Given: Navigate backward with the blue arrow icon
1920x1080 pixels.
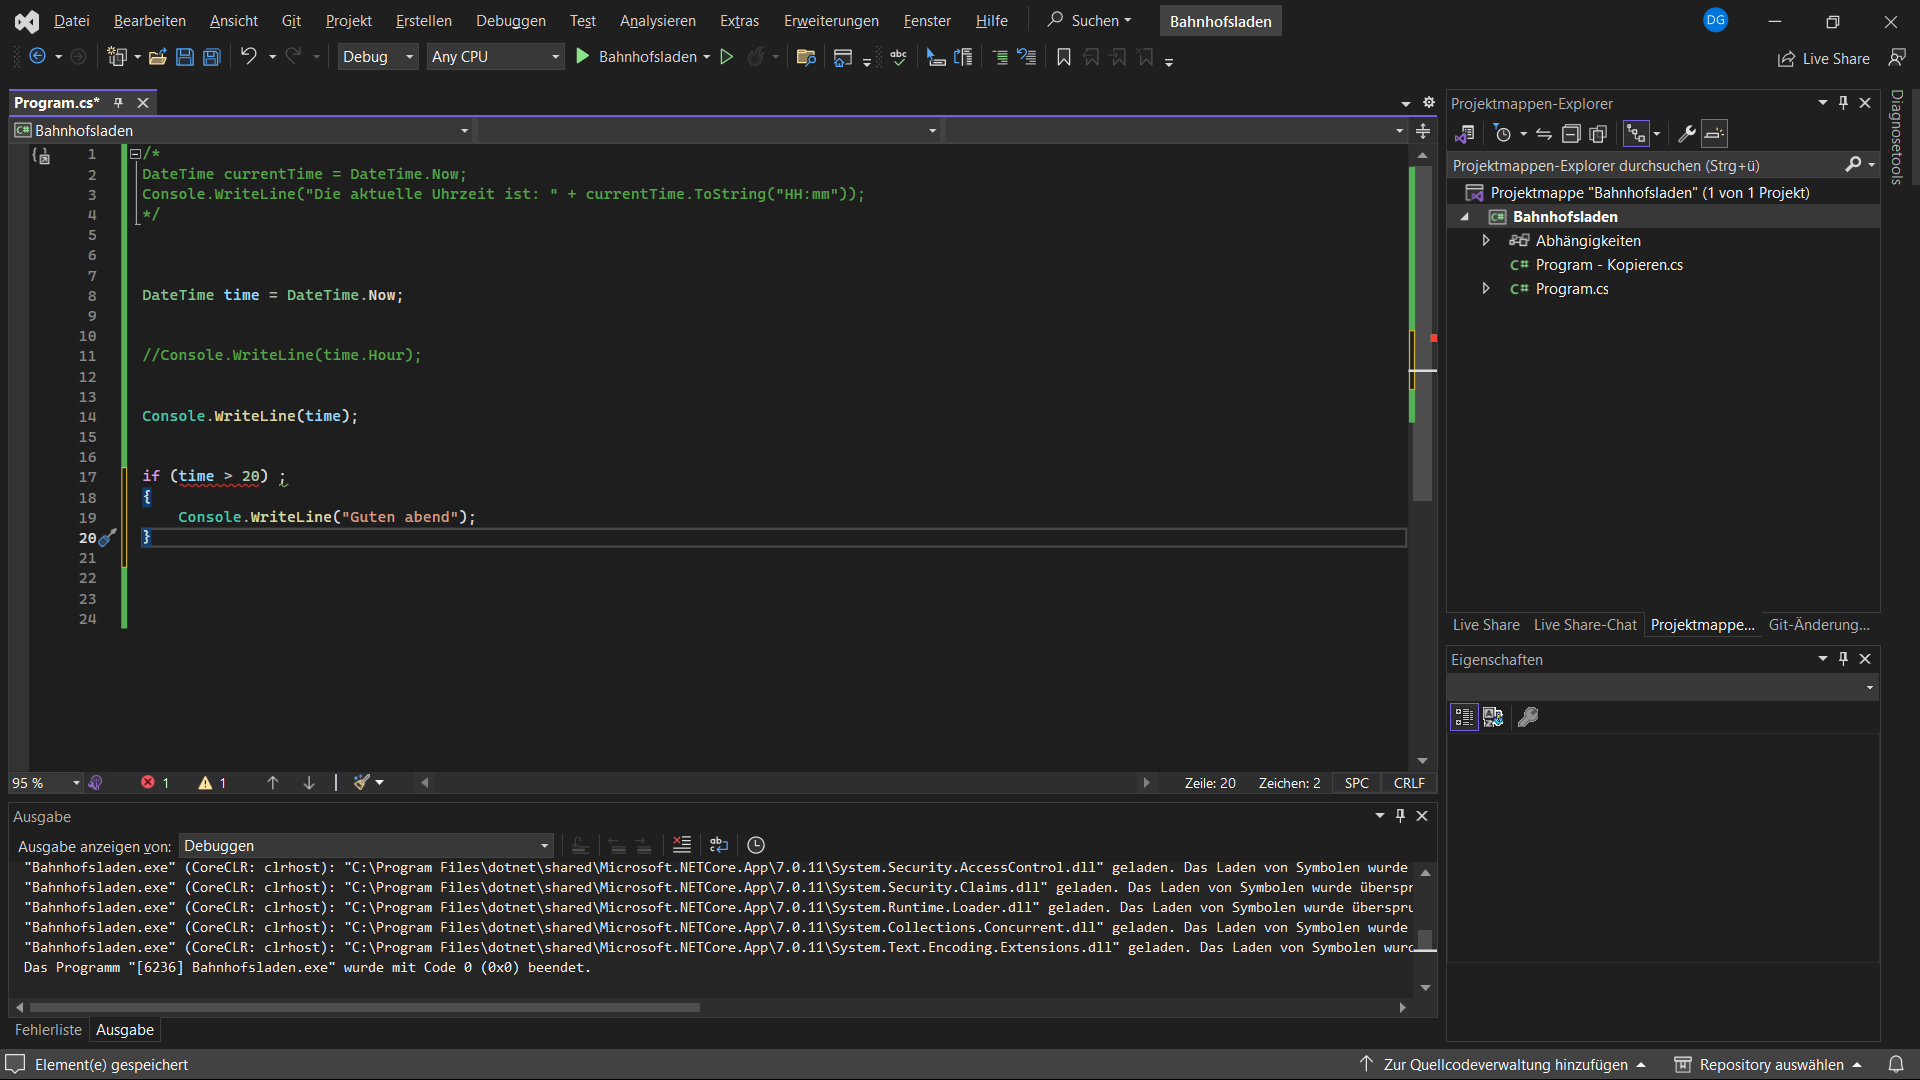Looking at the screenshot, I should 37,57.
